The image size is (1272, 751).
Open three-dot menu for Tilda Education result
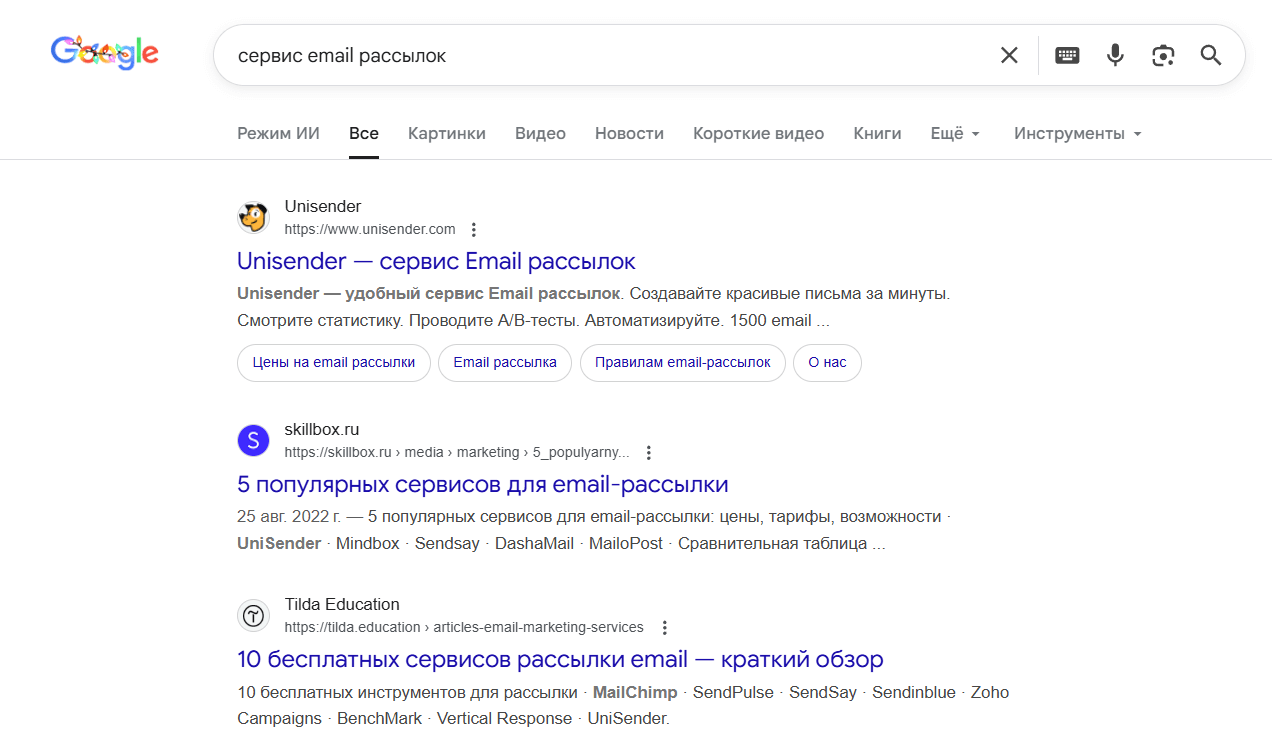[664, 628]
